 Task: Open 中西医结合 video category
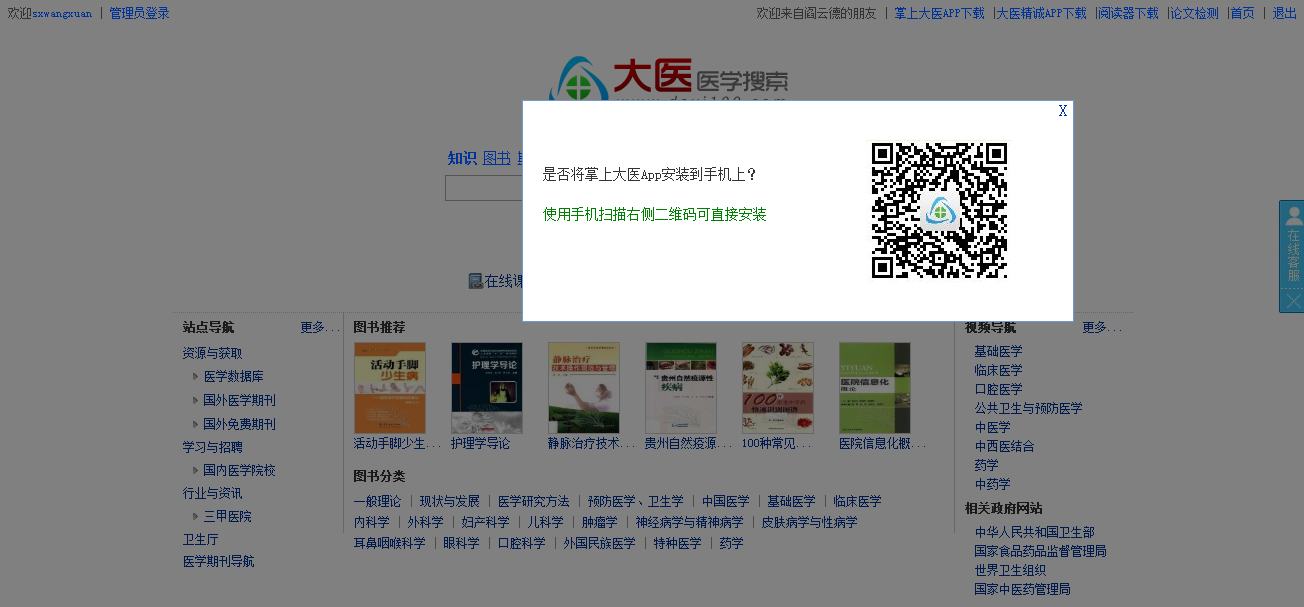pyautogui.click(x=1004, y=446)
